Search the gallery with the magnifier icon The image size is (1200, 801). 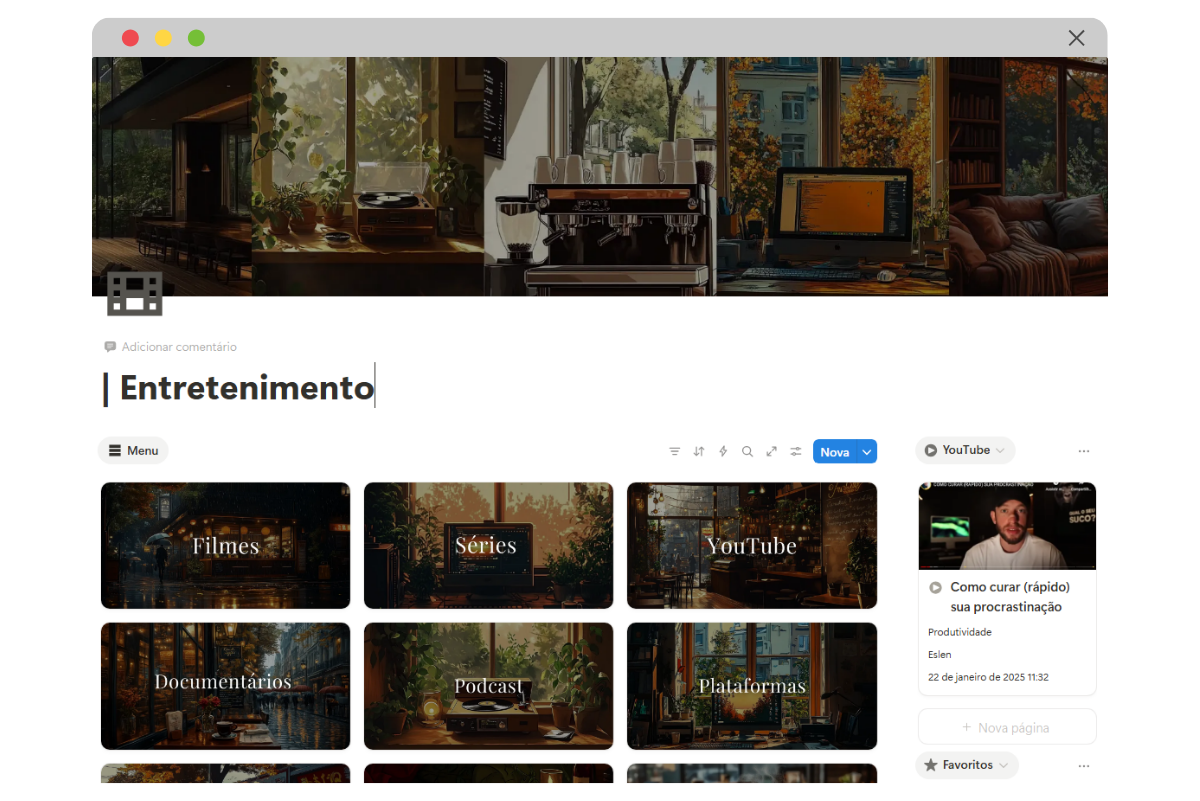click(747, 452)
